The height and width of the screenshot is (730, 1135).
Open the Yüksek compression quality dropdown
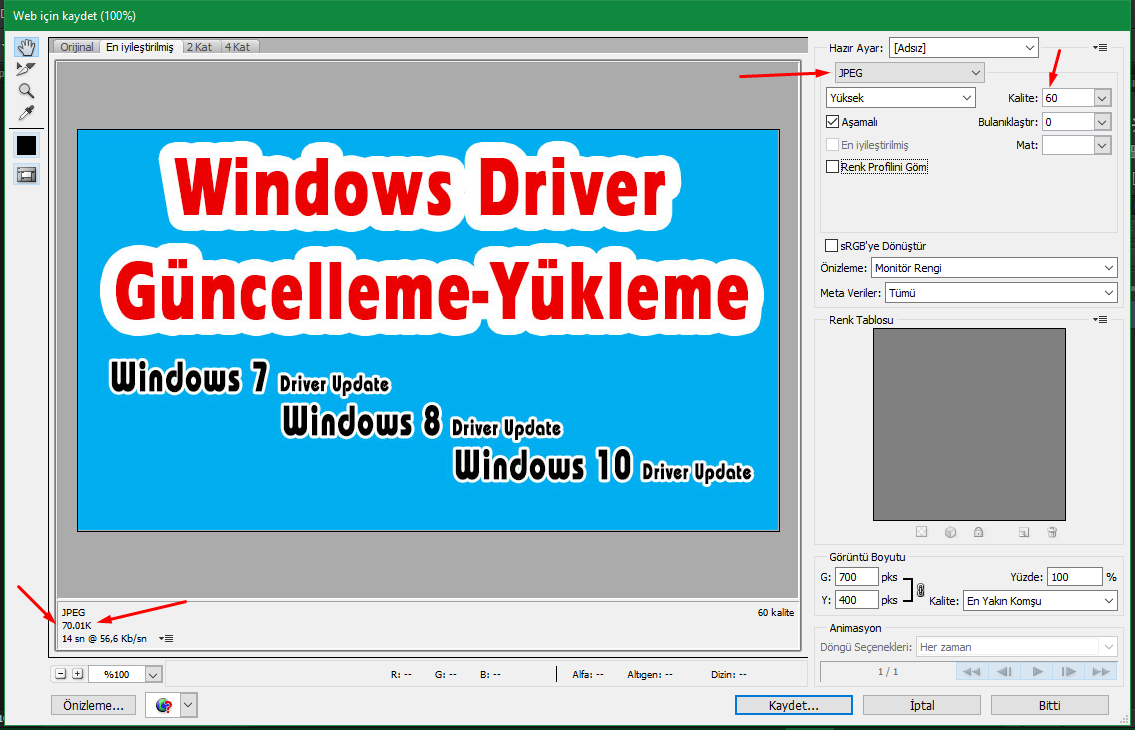900,97
